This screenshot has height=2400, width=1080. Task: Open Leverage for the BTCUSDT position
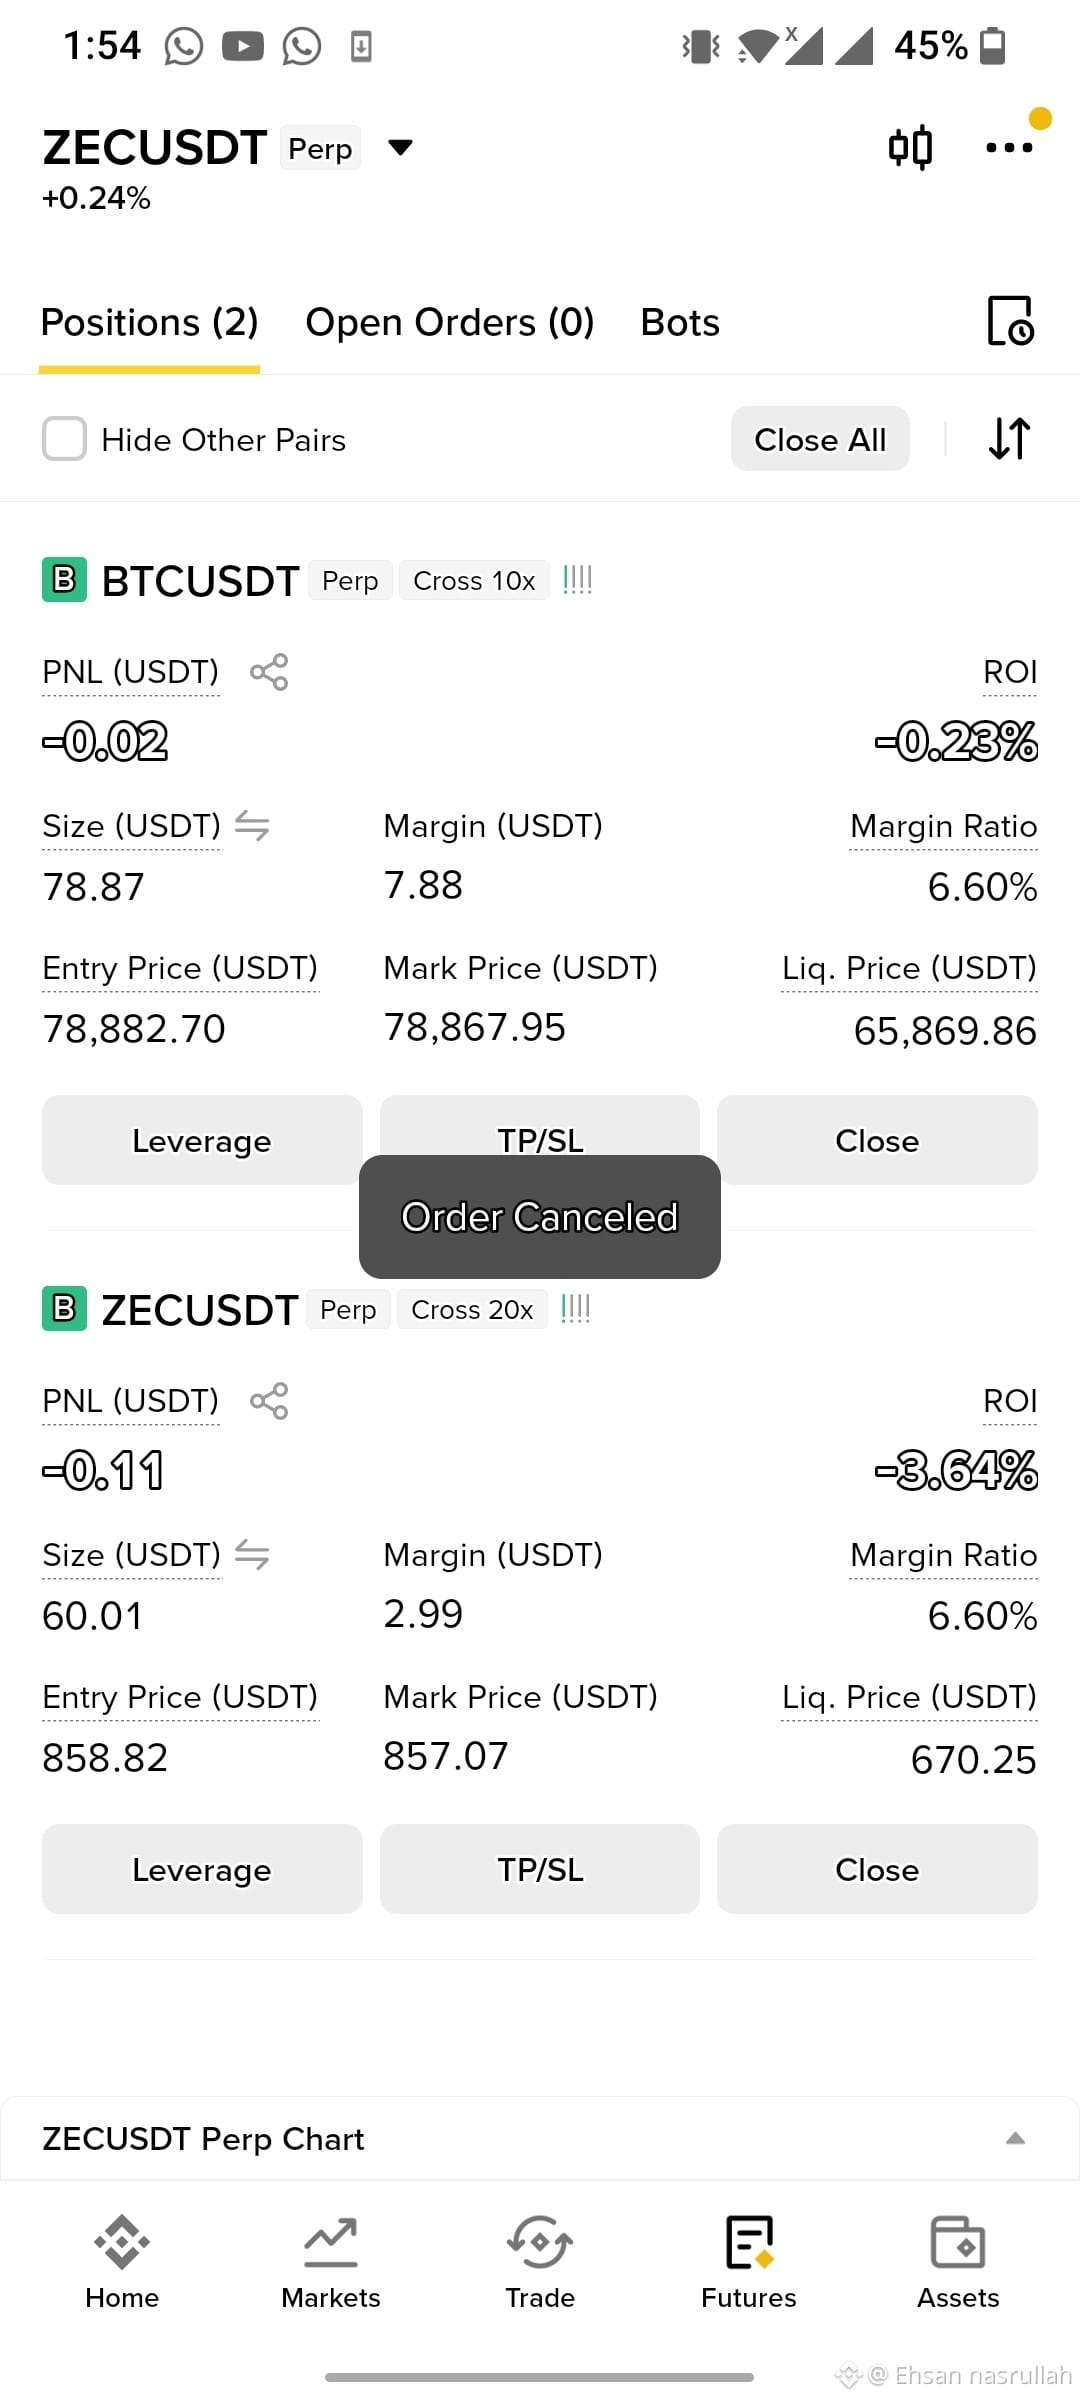tap(202, 1140)
